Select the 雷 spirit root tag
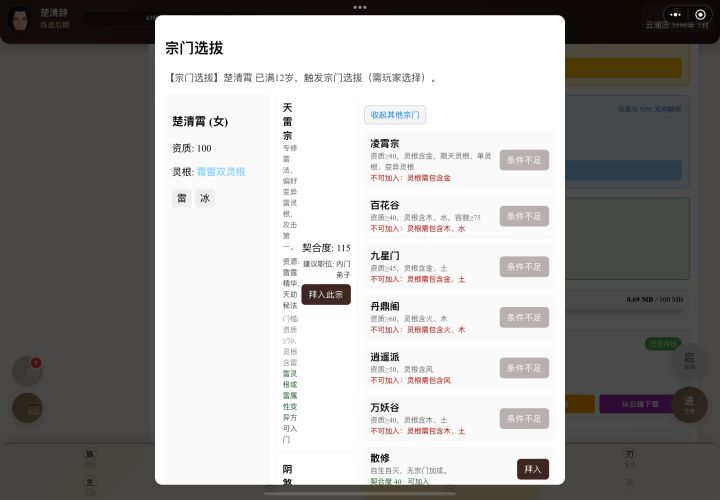 click(182, 198)
